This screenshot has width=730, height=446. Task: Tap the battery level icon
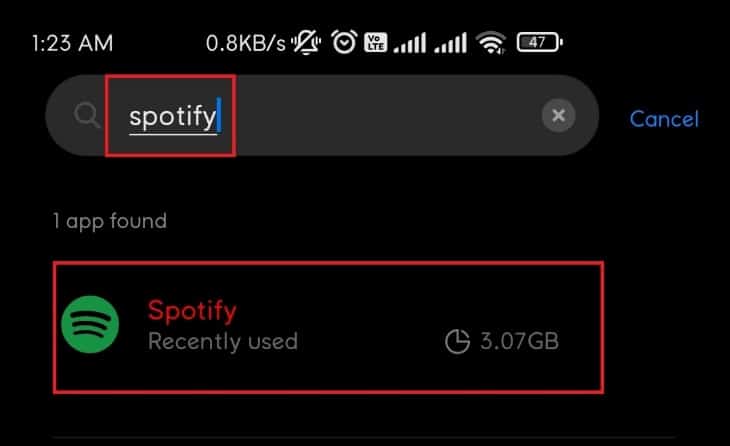(540, 43)
